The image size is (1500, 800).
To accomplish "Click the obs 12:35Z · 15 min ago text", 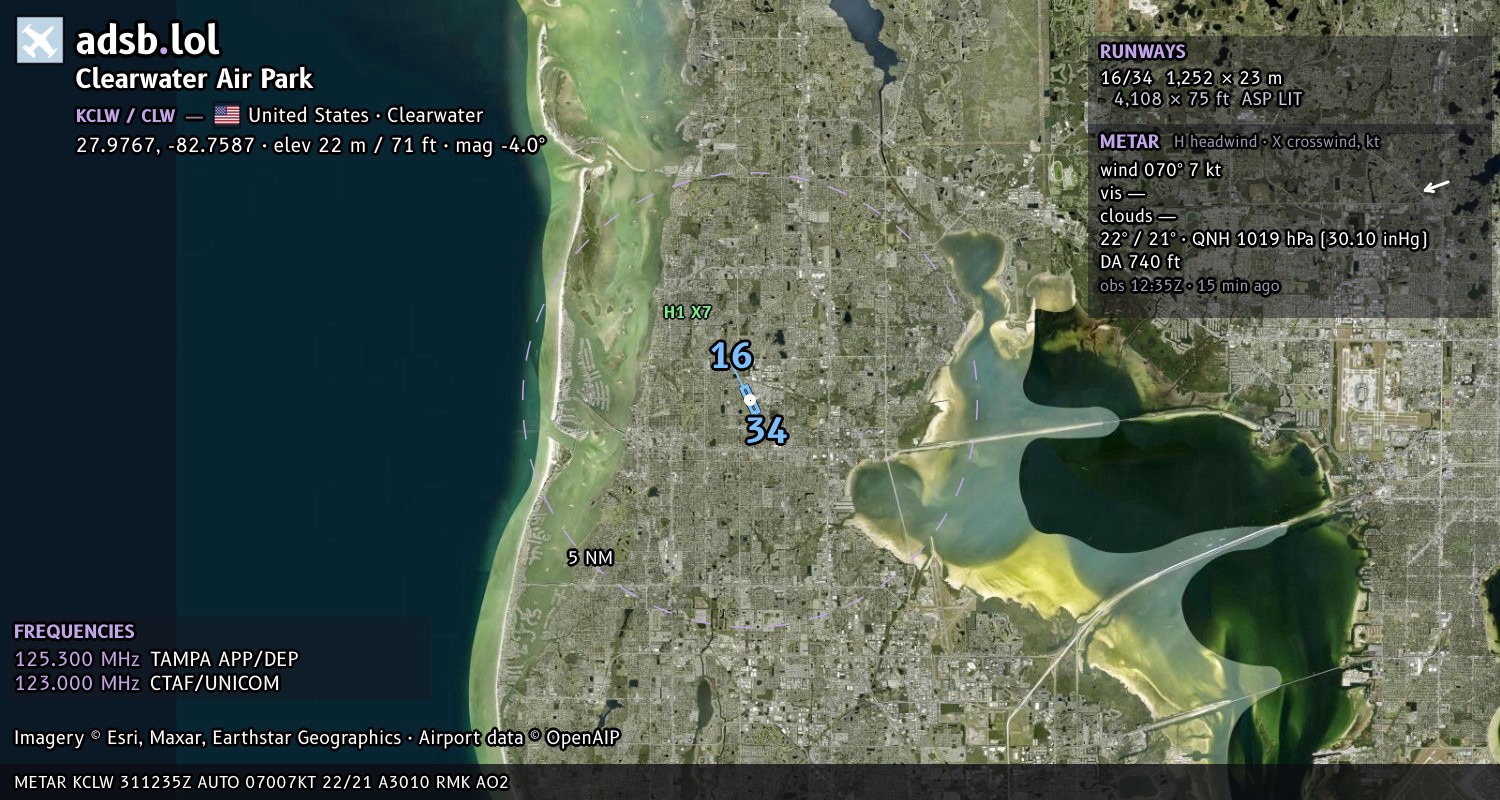I will (1189, 286).
